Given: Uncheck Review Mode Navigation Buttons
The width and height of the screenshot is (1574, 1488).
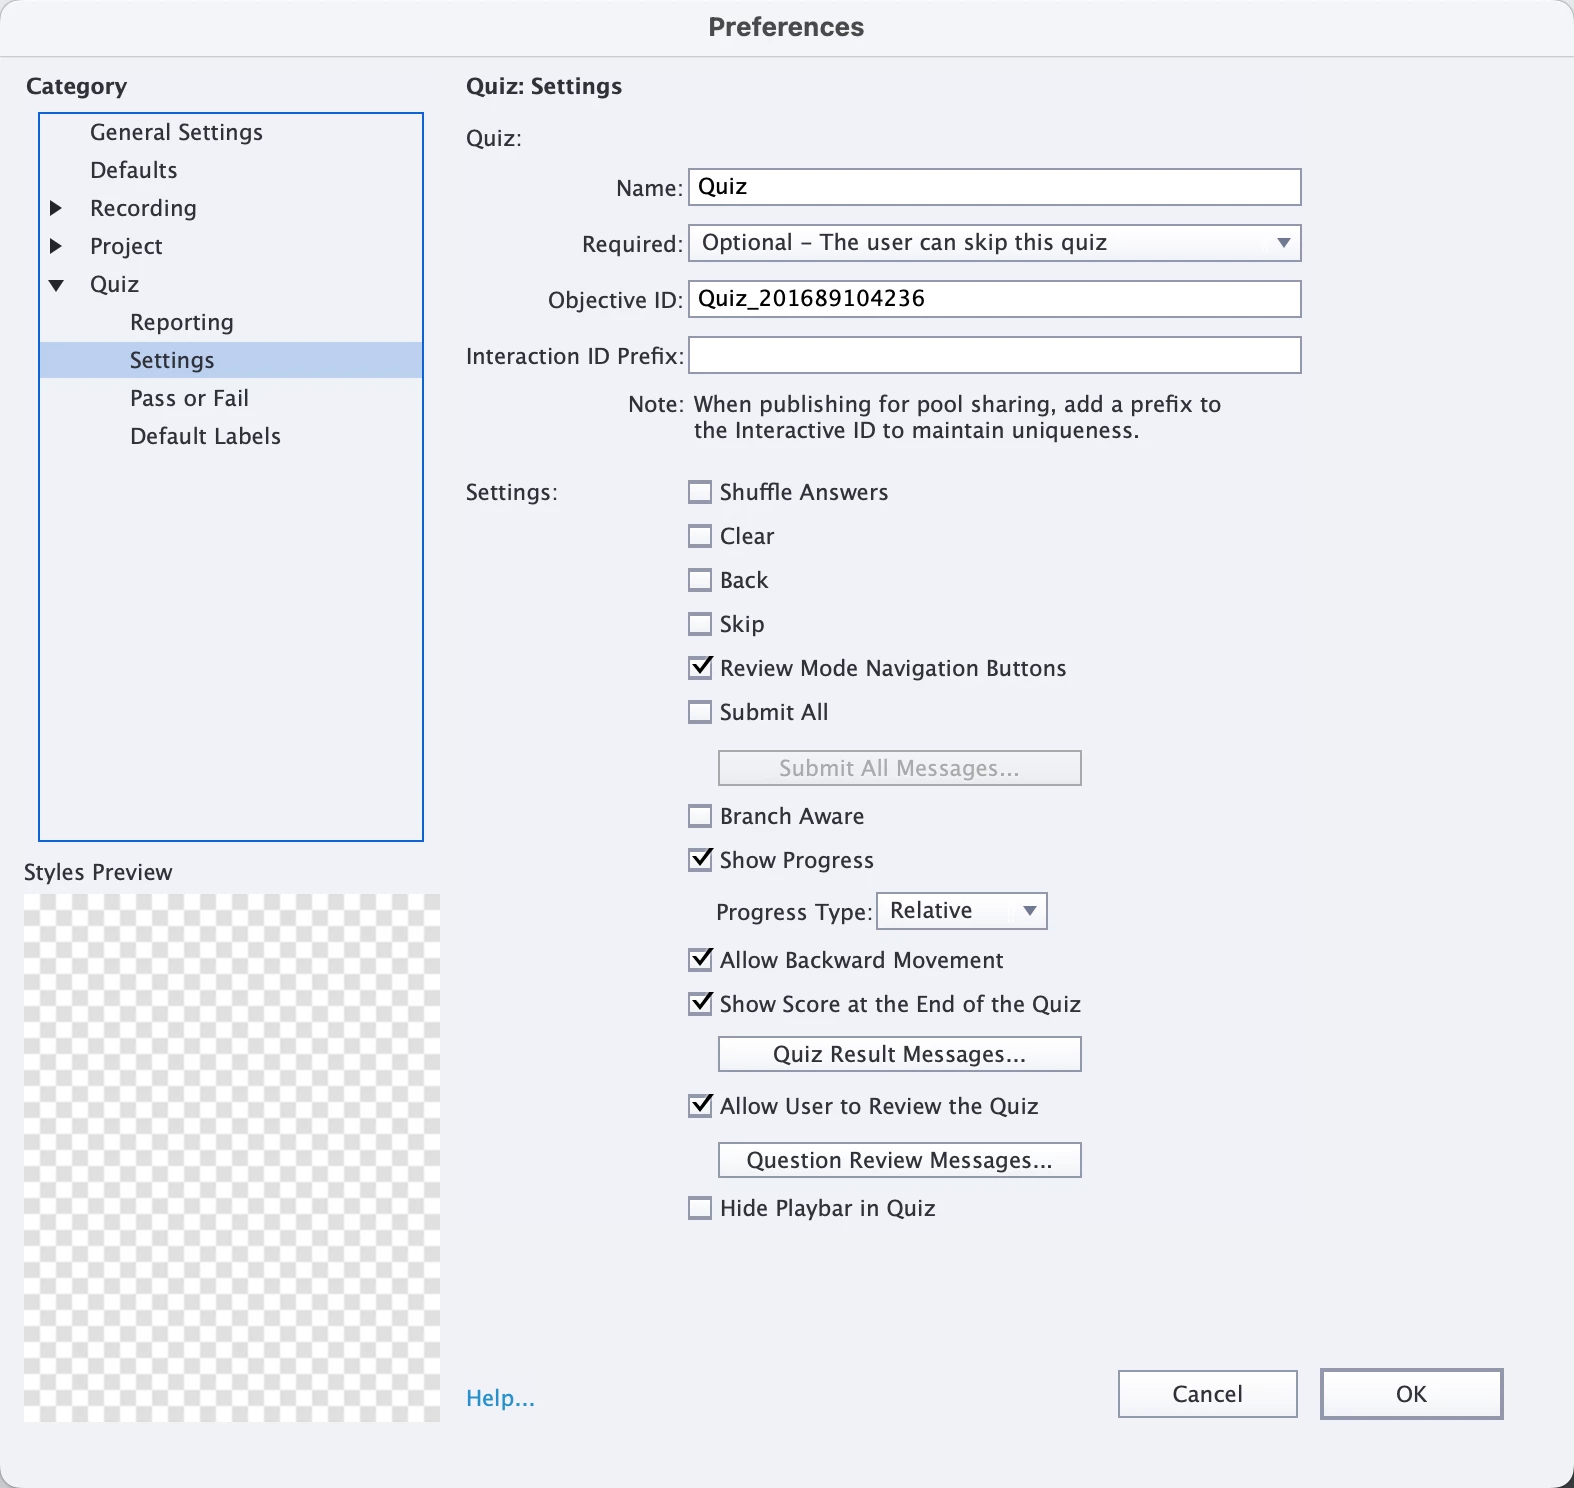Looking at the screenshot, I should click(700, 668).
